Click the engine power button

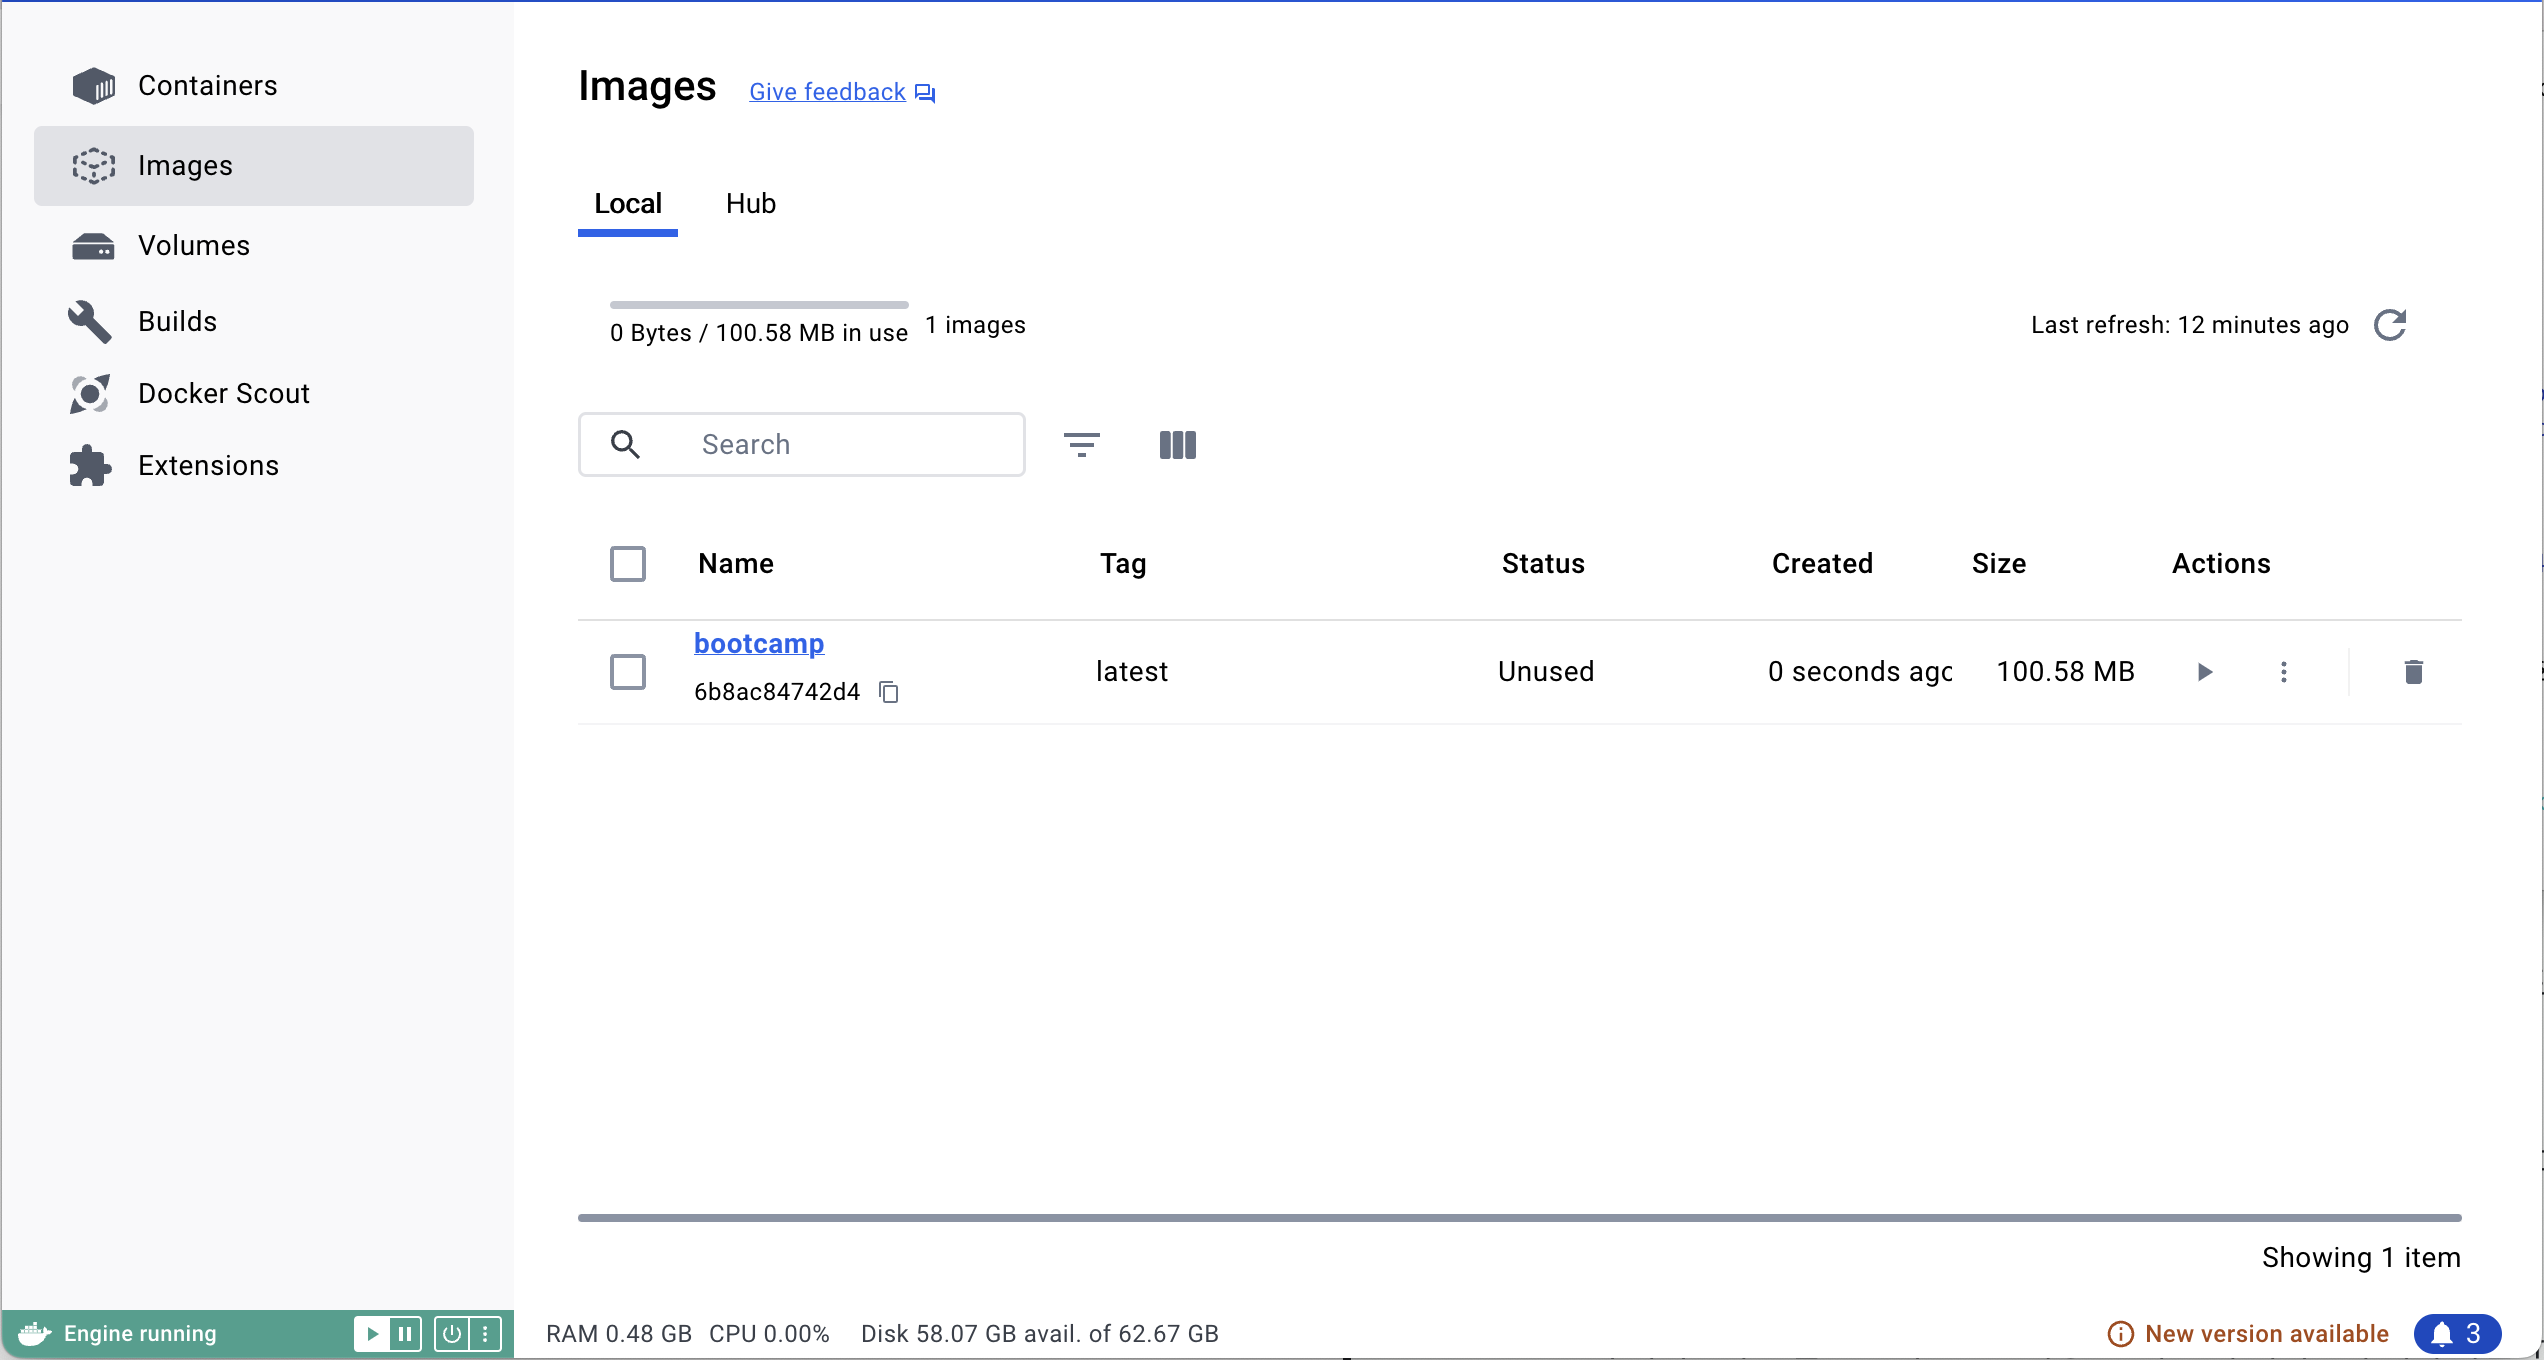pos(452,1334)
